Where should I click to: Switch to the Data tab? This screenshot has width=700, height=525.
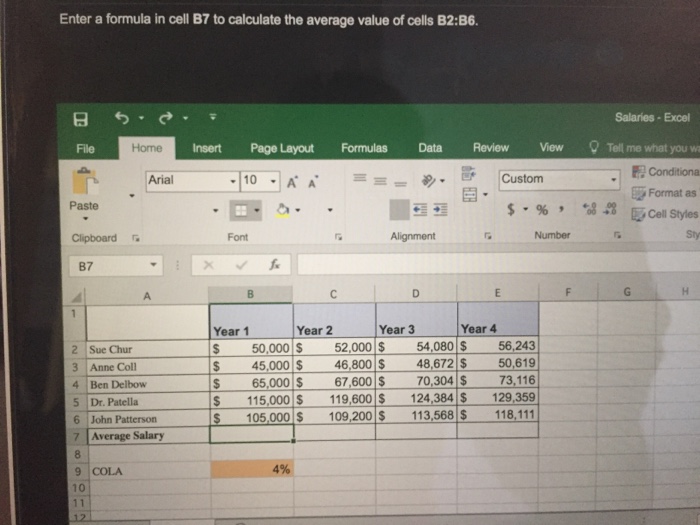click(430, 148)
